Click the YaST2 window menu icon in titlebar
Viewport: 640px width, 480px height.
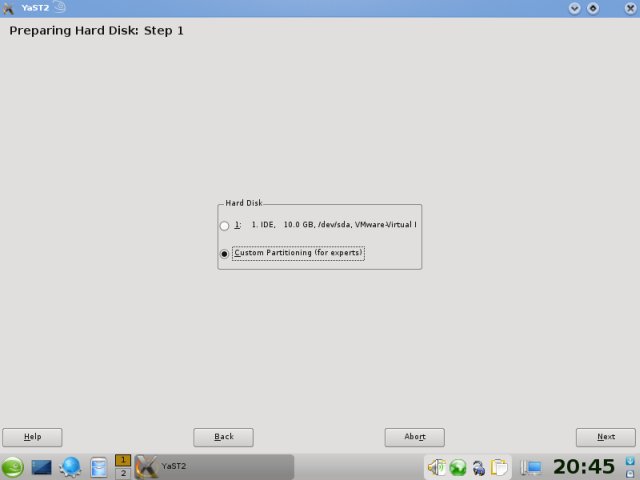click(8, 8)
